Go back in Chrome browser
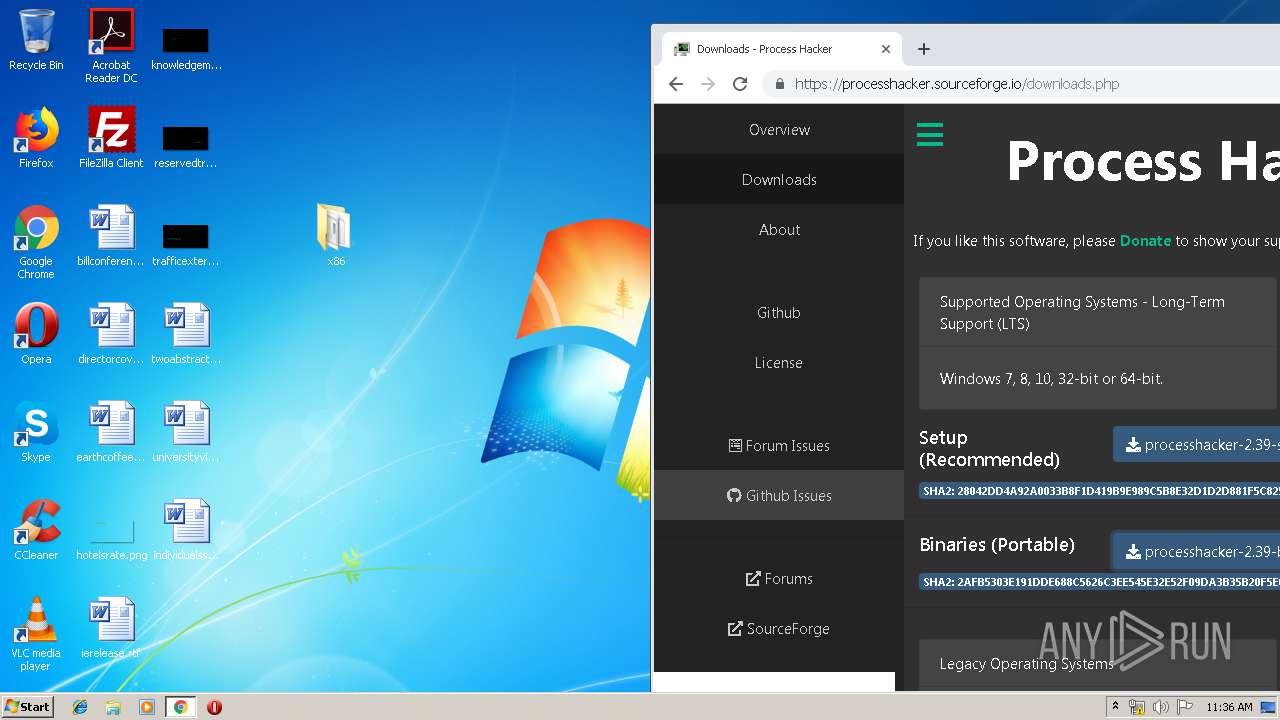 pos(676,84)
